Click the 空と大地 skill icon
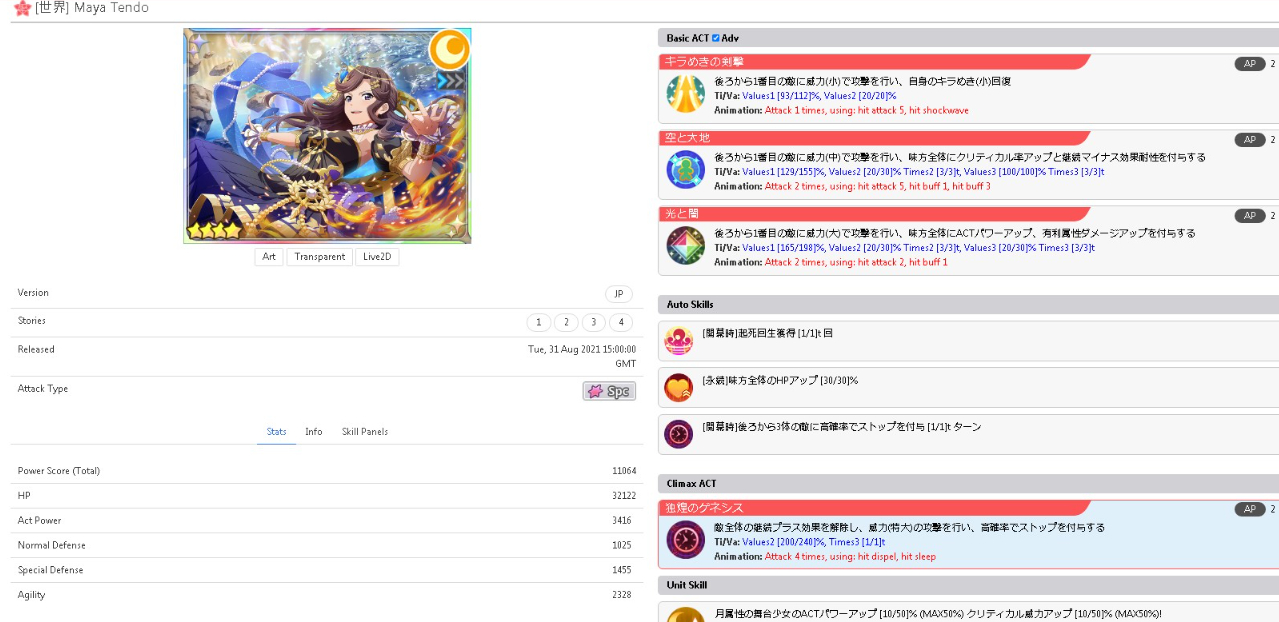The height and width of the screenshot is (622, 1279). pos(686,170)
